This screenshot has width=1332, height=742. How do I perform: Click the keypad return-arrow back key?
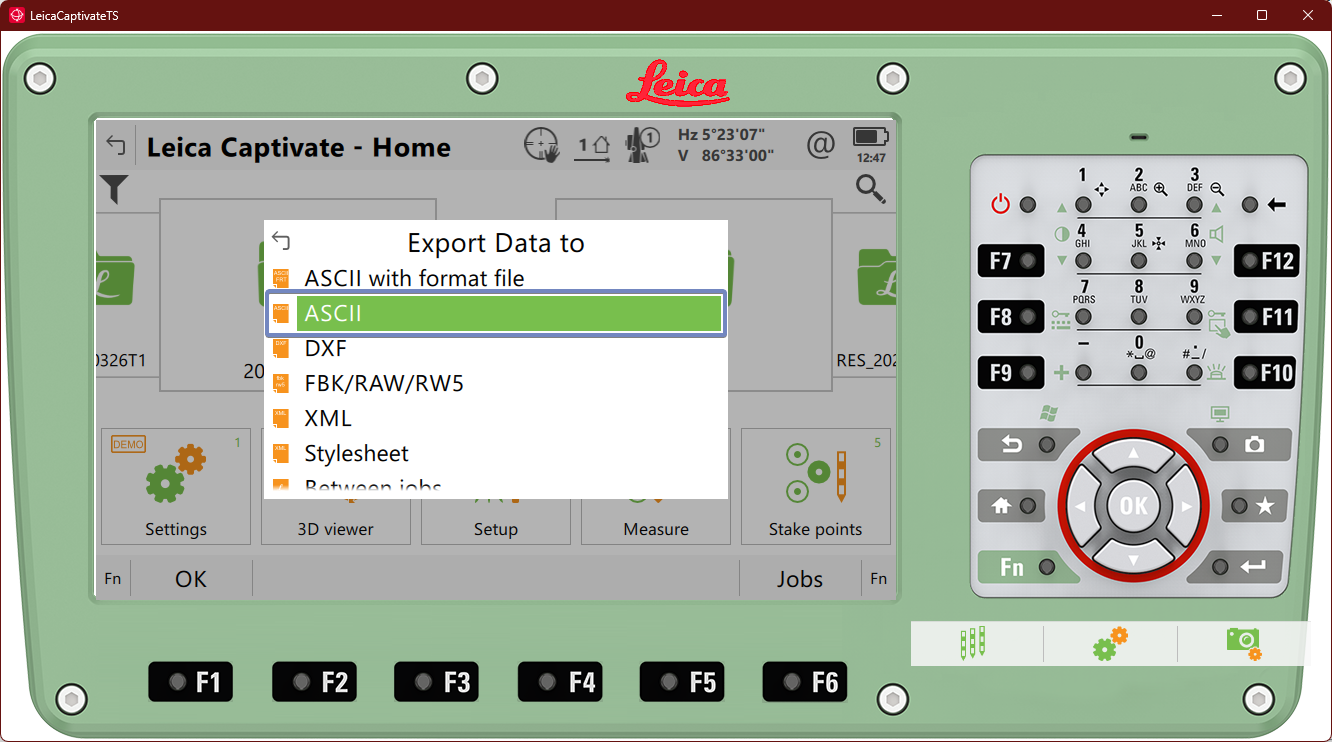tap(1026, 445)
